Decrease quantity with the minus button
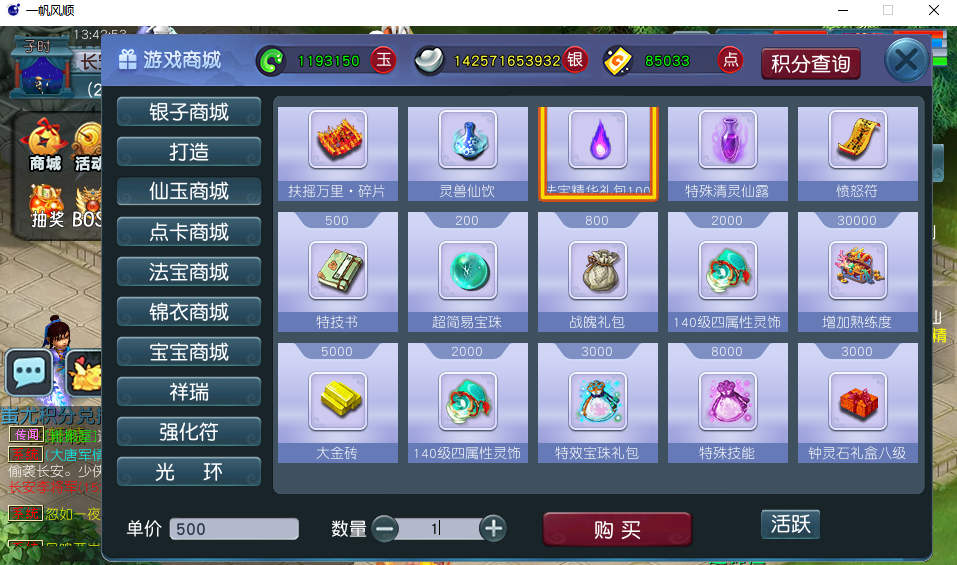 385,528
